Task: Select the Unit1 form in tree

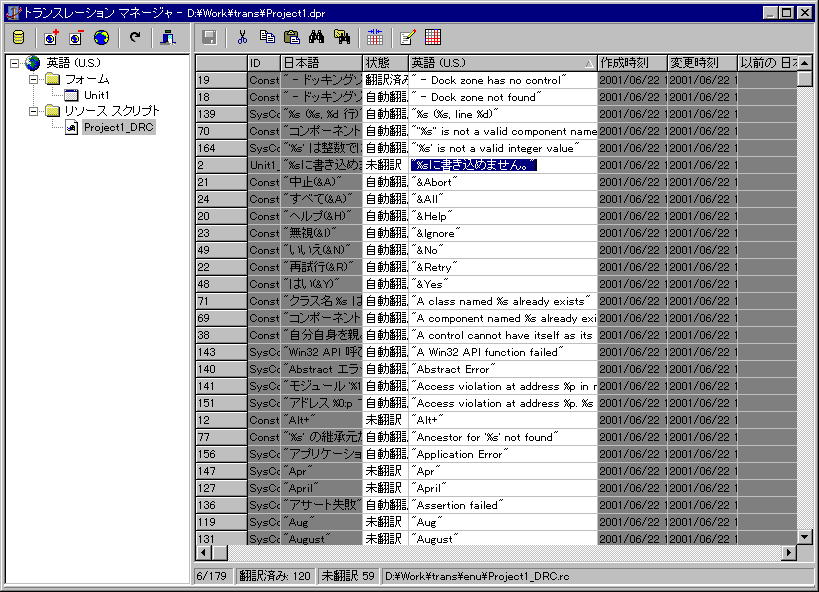Action: (x=97, y=95)
